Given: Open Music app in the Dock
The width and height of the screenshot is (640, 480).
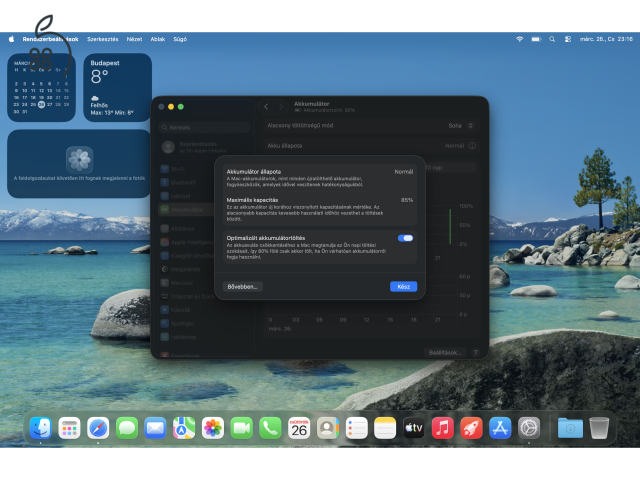Looking at the screenshot, I should click(442, 428).
